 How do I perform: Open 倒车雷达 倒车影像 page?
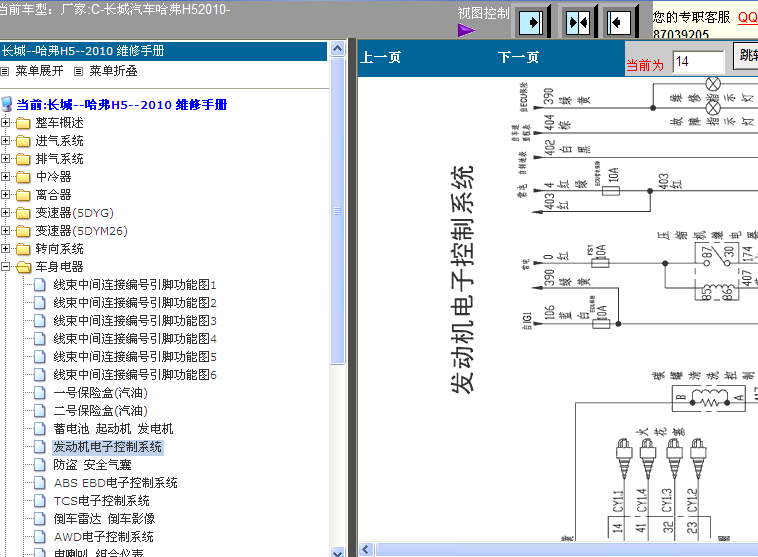pyautogui.click(x=104, y=519)
